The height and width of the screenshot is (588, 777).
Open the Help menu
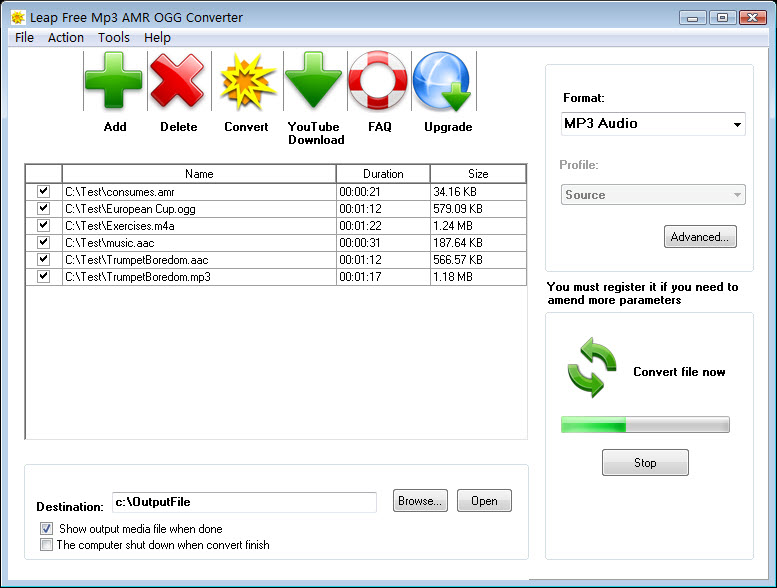(157, 38)
